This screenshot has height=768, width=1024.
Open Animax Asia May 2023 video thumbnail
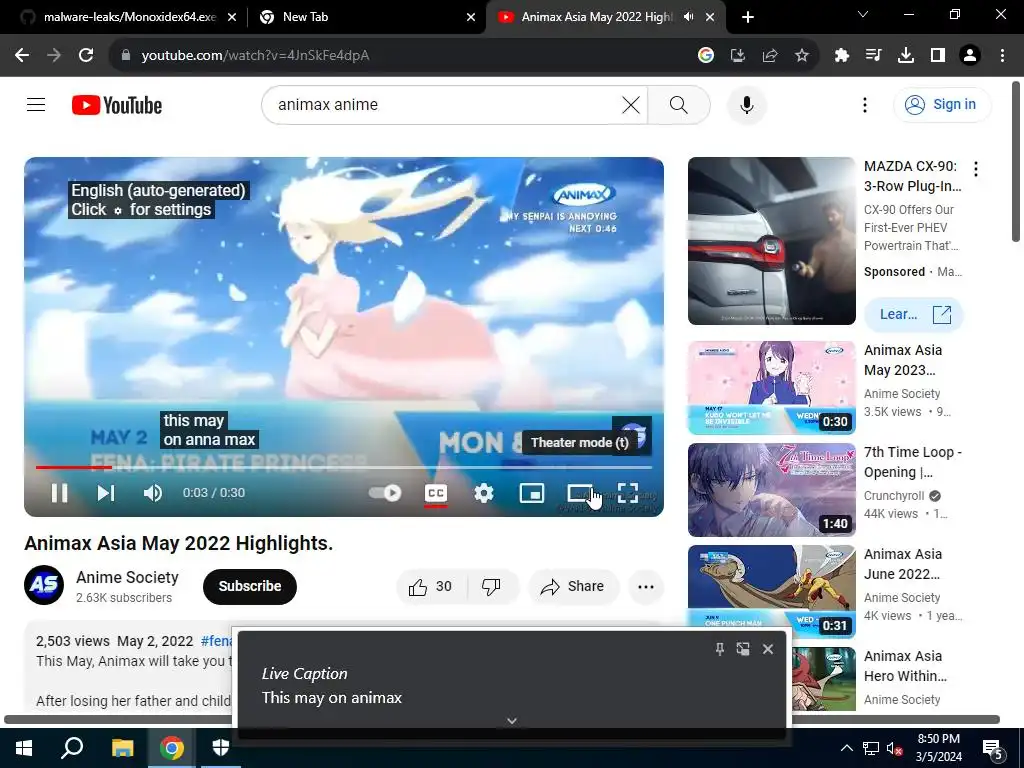tap(771, 387)
